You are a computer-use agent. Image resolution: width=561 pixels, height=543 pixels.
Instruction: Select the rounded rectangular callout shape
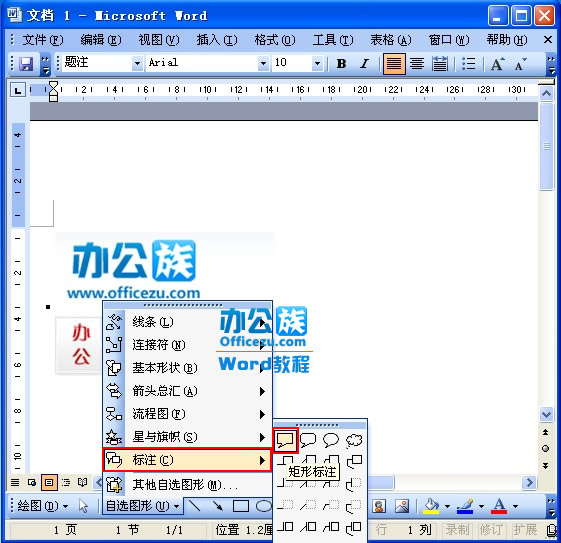pyautogui.click(x=308, y=440)
